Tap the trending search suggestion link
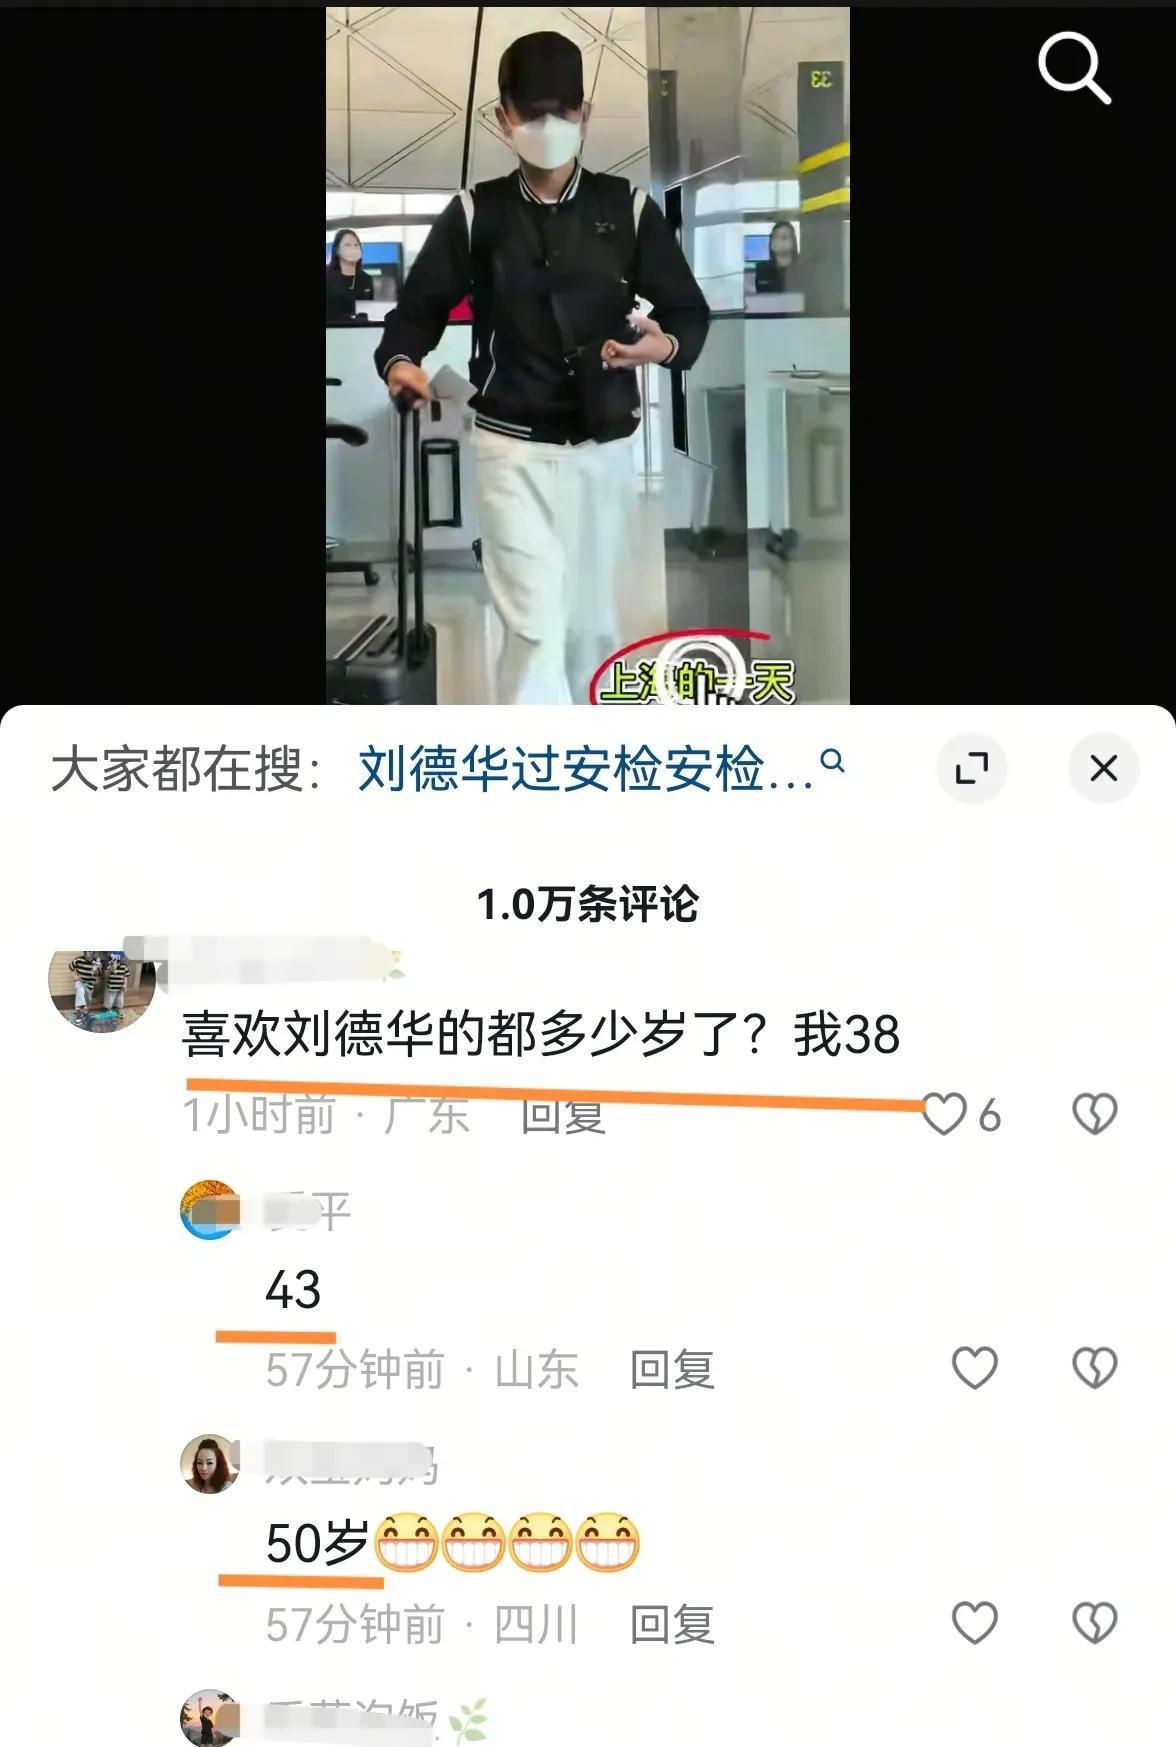Screen dimensions: 1176x1747 click(x=585, y=769)
